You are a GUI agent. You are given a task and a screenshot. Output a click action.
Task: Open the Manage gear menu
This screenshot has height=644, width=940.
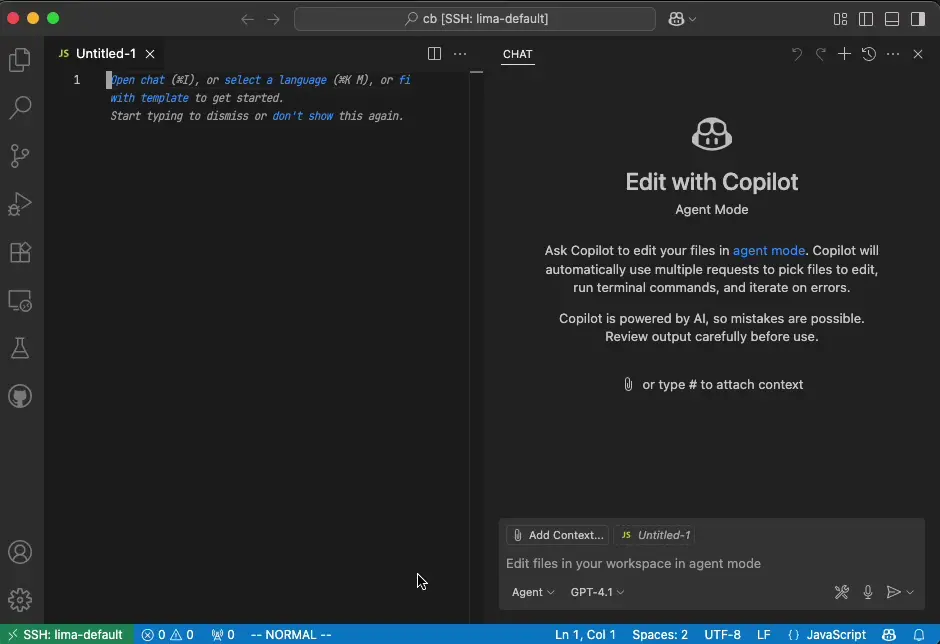[20, 600]
